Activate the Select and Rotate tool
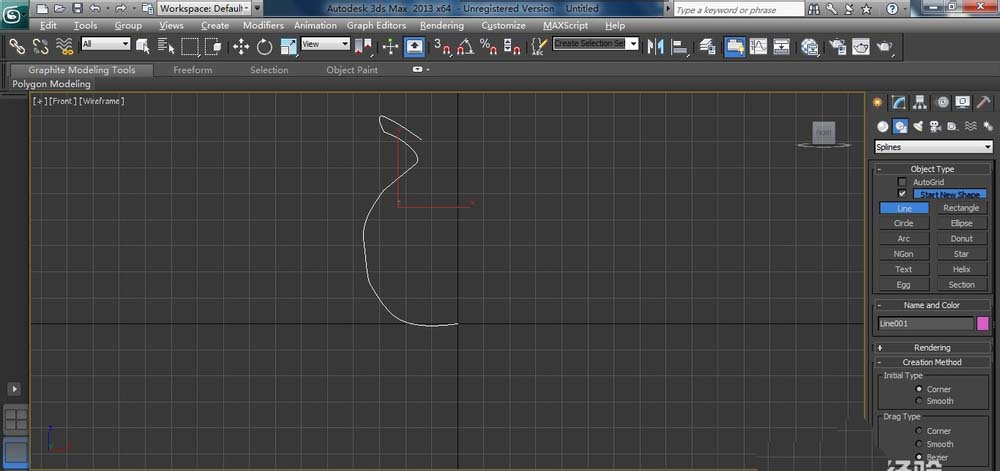 coord(265,46)
